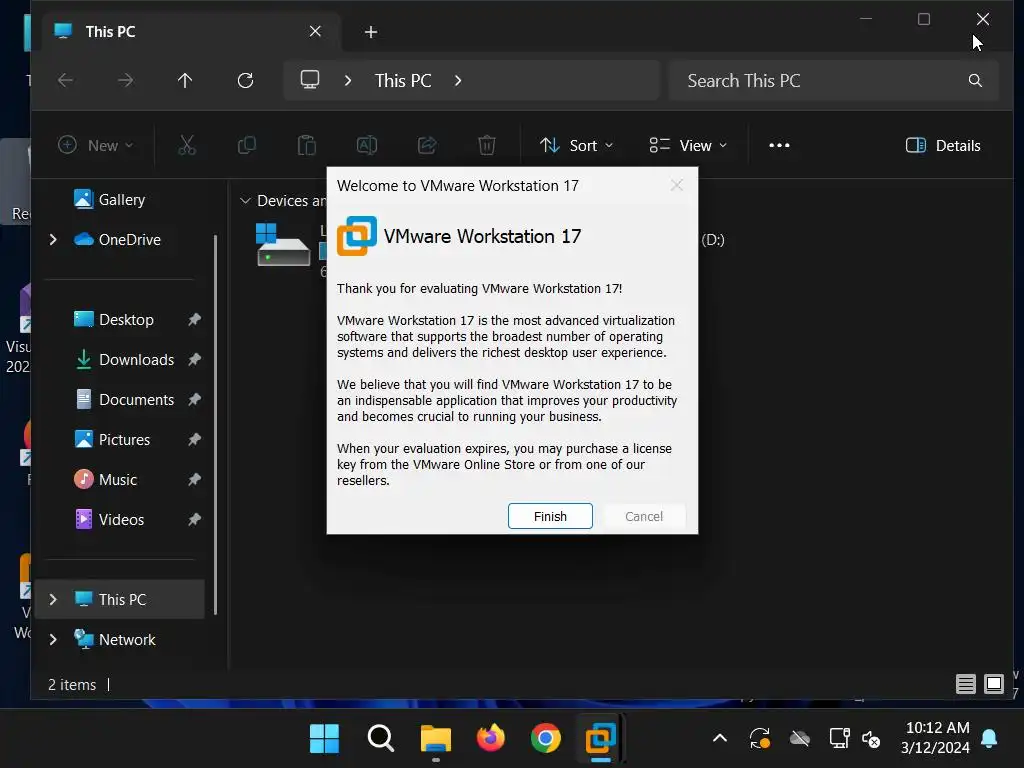The height and width of the screenshot is (768, 1024).
Task: Open taskbar Search
Action: (x=381, y=739)
